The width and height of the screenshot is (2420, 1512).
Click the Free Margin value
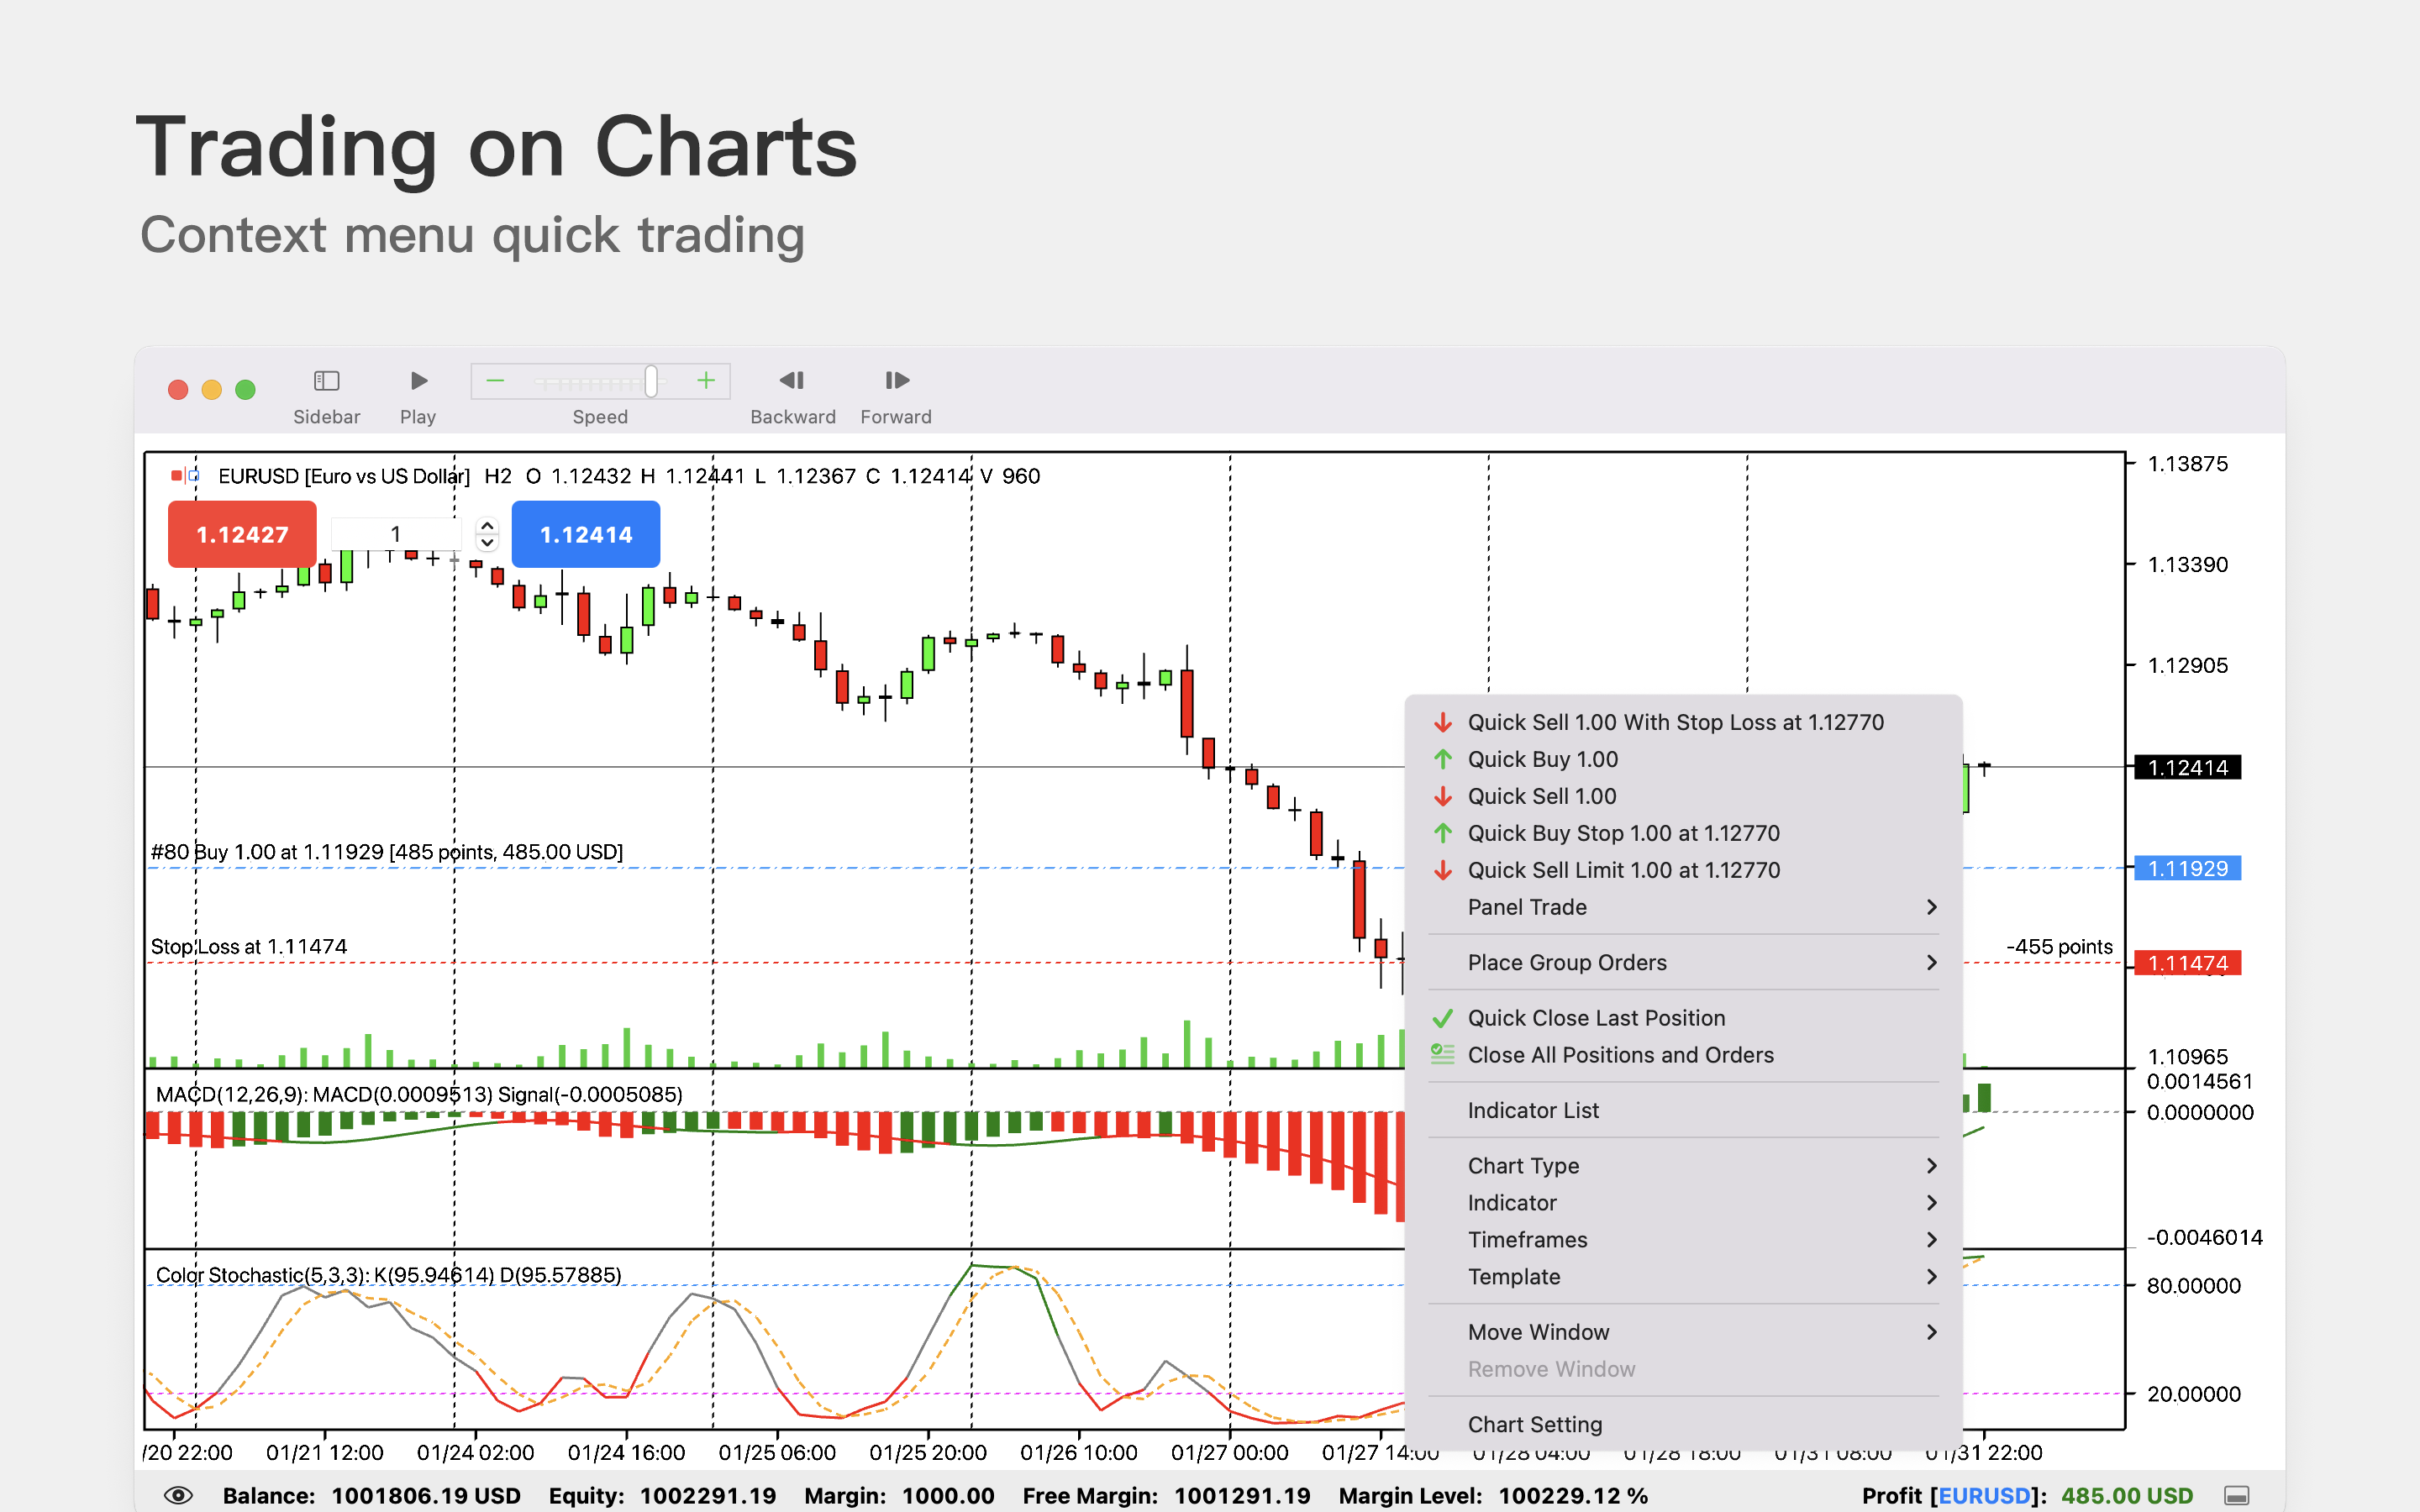(x=1242, y=1496)
